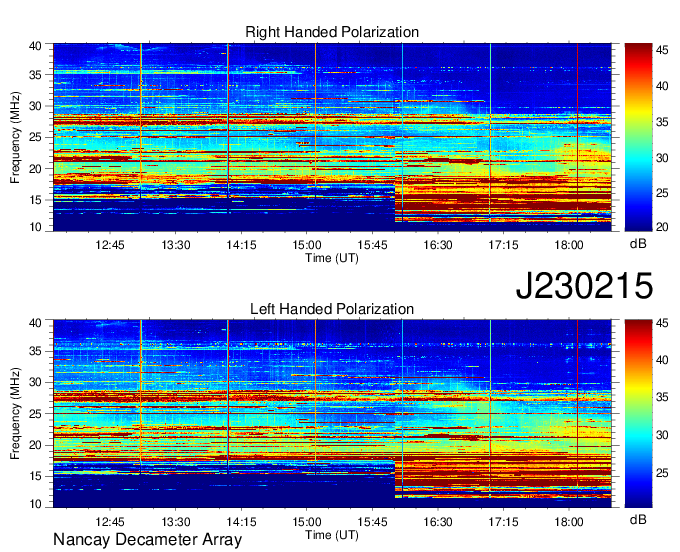Click the top plot's Frequency (MHz) axis label
Viewport: 680px width, 552px height.
click(15, 137)
